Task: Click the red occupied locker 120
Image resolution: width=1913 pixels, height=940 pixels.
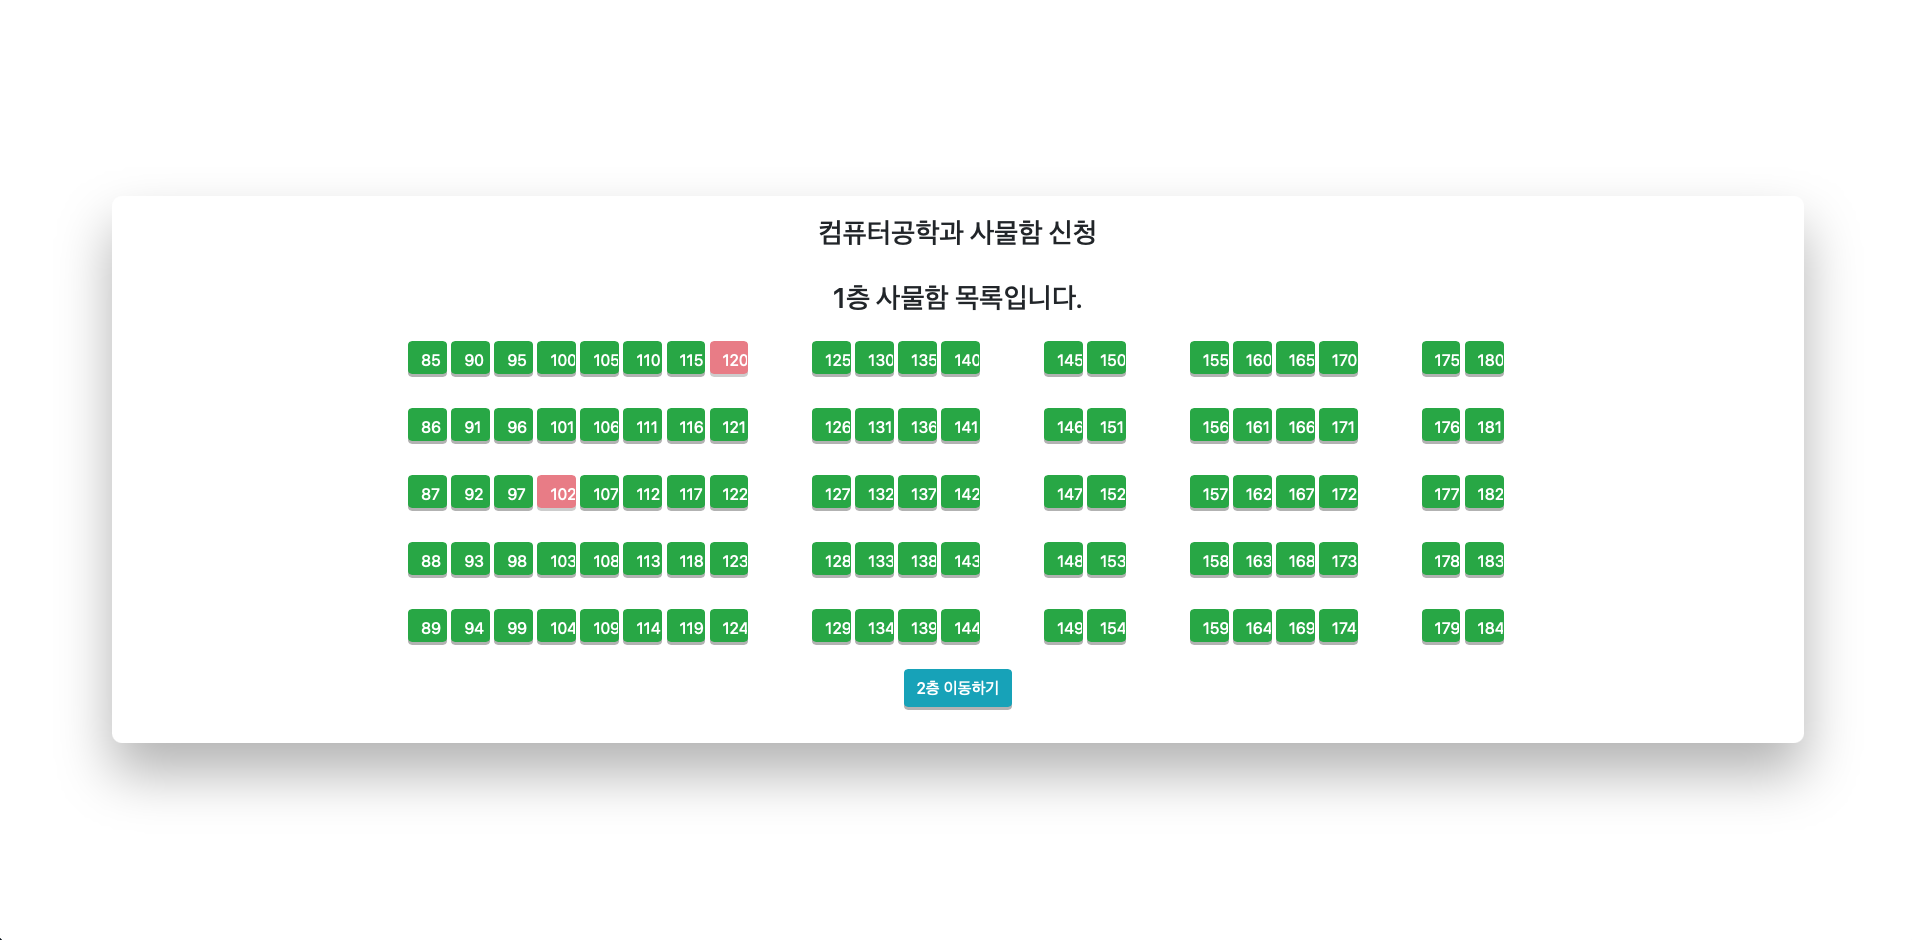Action: pos(729,359)
